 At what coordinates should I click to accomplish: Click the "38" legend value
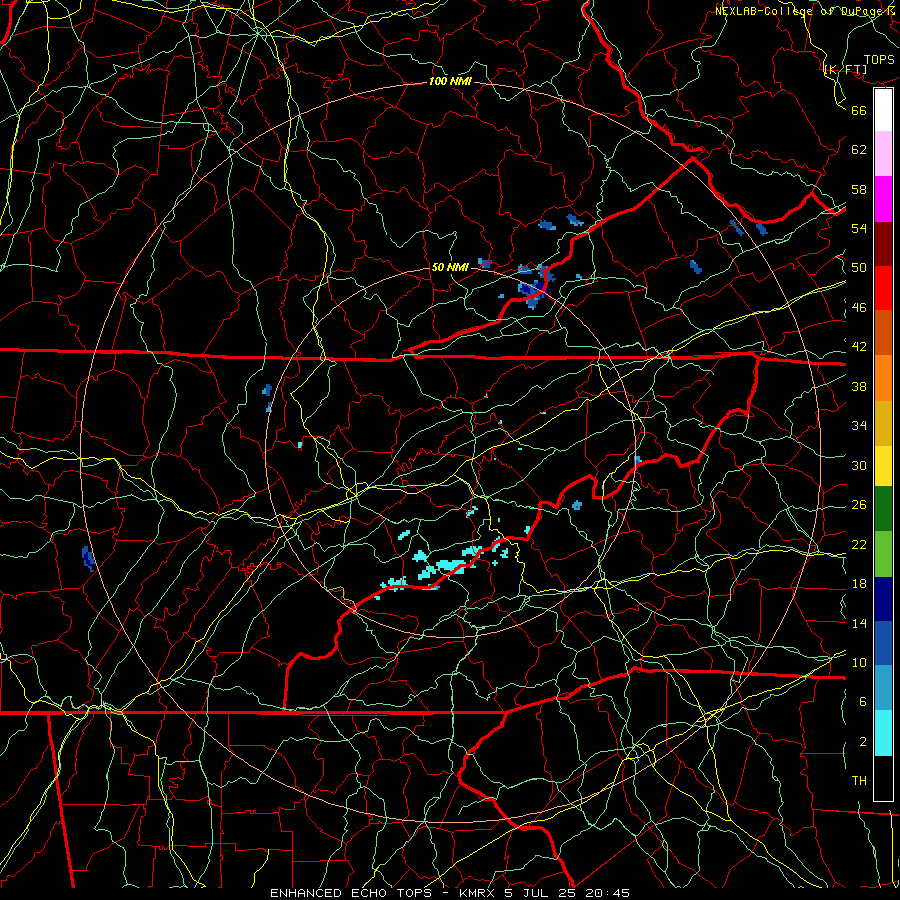pyautogui.click(x=859, y=386)
